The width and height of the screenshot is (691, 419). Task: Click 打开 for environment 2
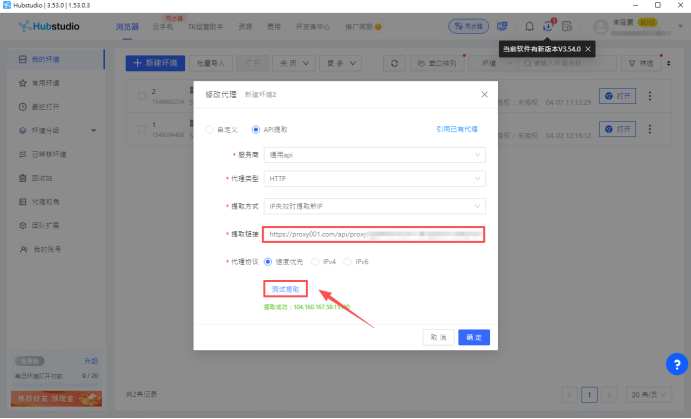pos(617,96)
